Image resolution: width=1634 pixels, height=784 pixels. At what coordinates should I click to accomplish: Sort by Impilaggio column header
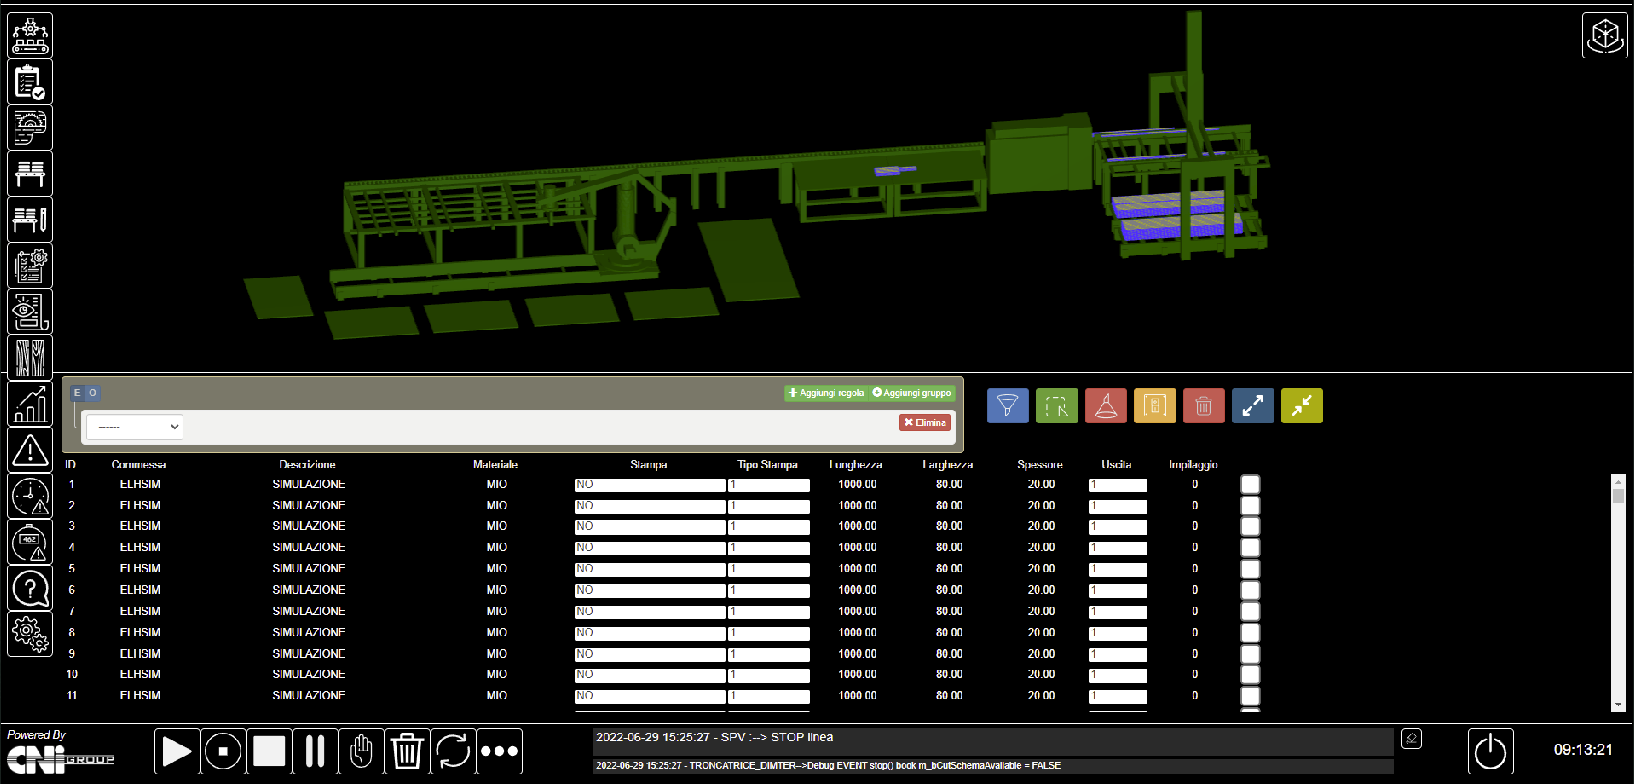[1194, 465]
